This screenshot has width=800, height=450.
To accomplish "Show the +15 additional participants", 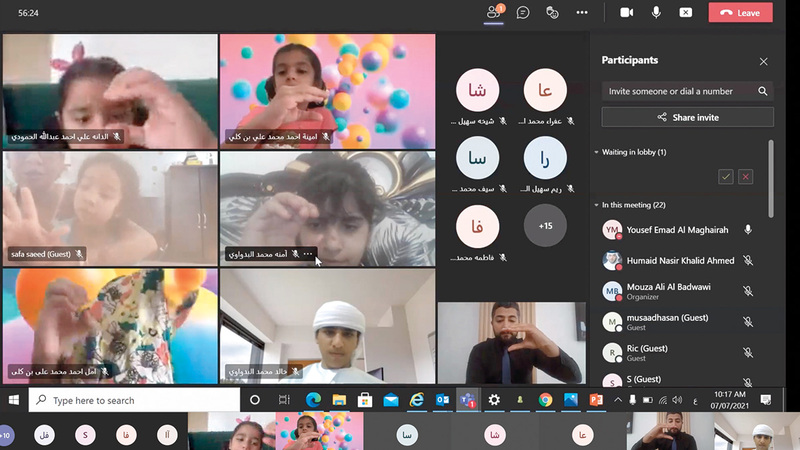I will pos(545,226).
